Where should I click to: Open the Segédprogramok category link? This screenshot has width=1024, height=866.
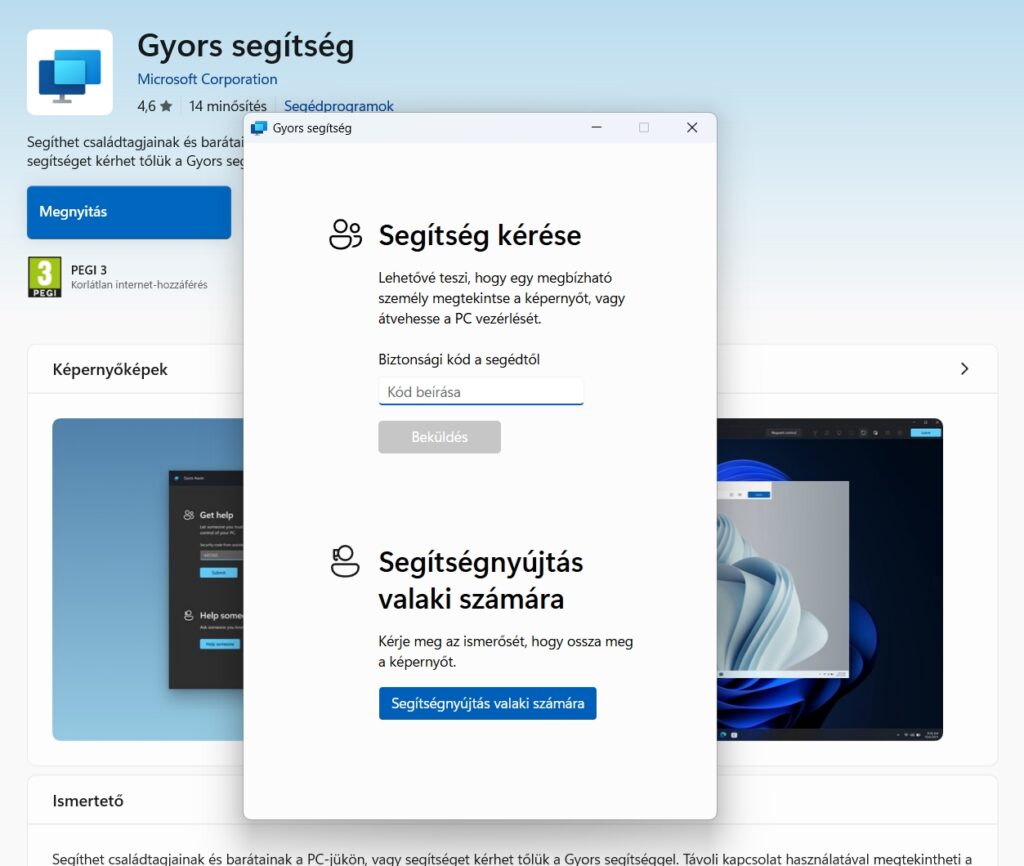(x=339, y=106)
